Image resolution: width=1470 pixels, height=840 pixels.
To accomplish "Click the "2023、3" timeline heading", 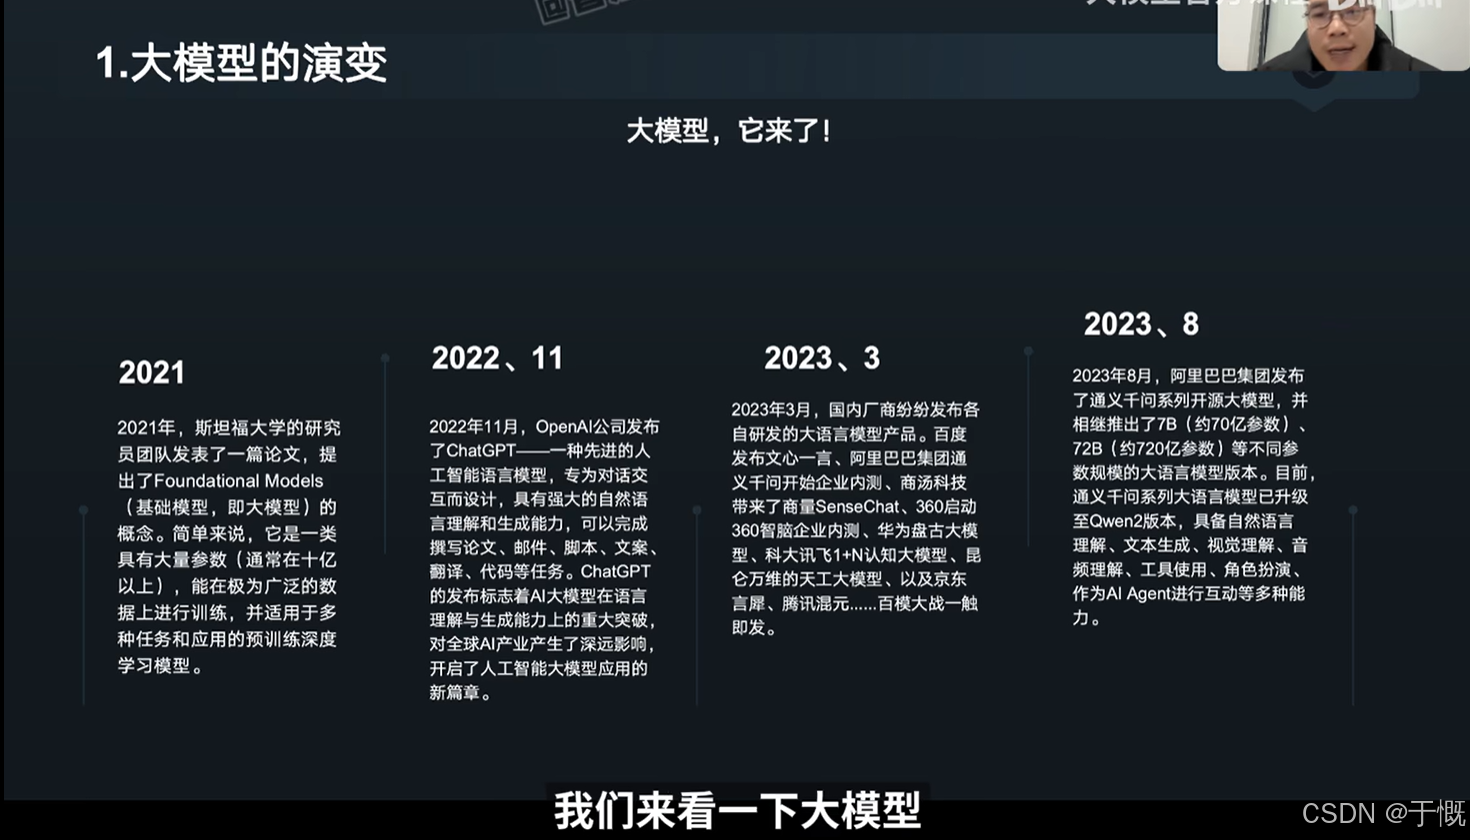I will pyautogui.click(x=822, y=358).
